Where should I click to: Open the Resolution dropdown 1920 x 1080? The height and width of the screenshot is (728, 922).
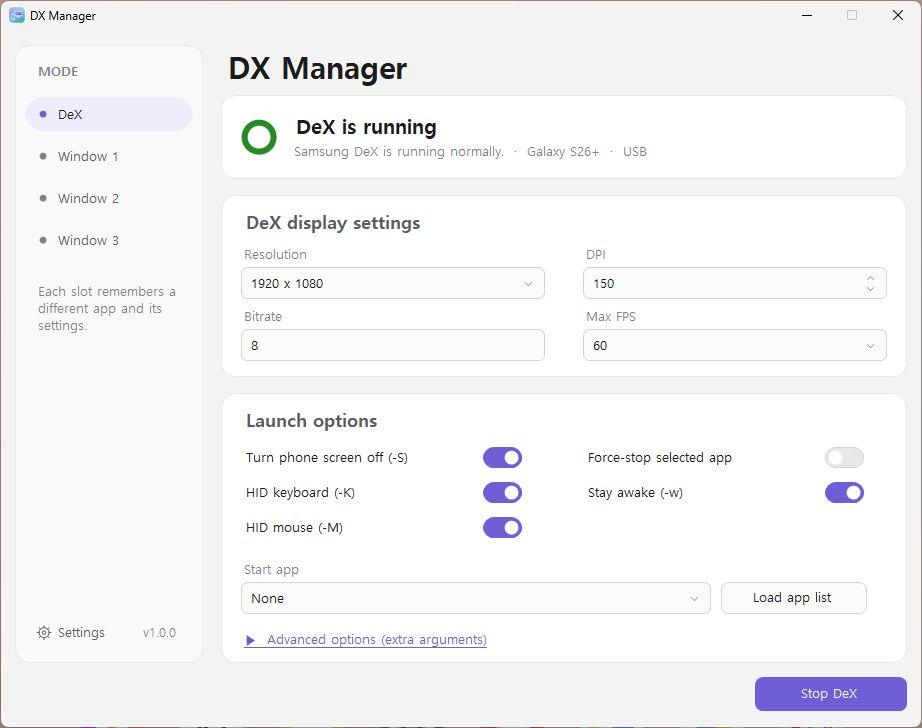click(x=393, y=283)
